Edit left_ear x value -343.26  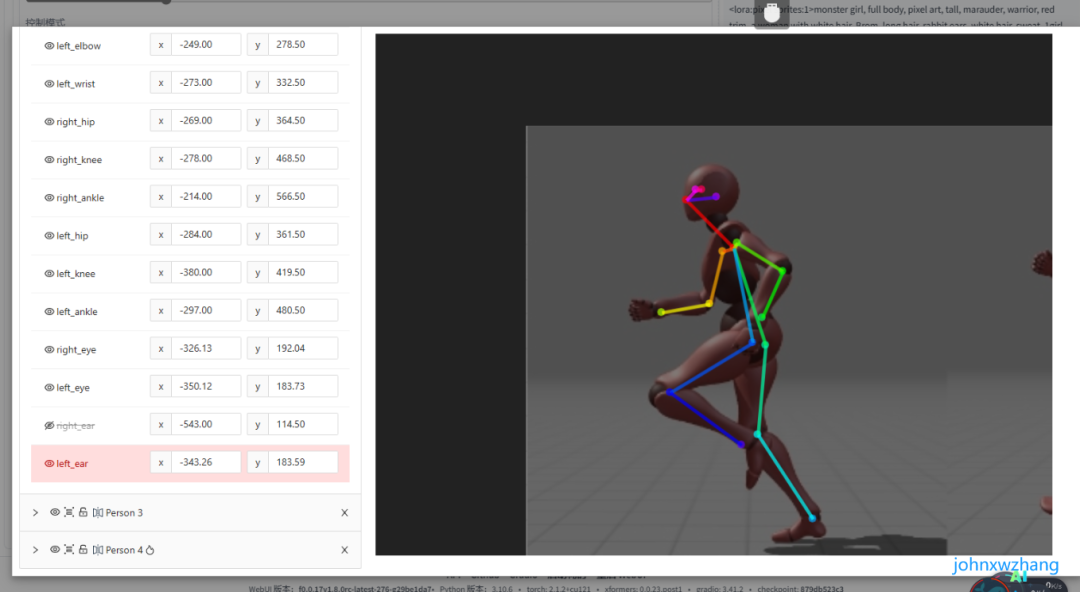pyautogui.click(x=206, y=462)
